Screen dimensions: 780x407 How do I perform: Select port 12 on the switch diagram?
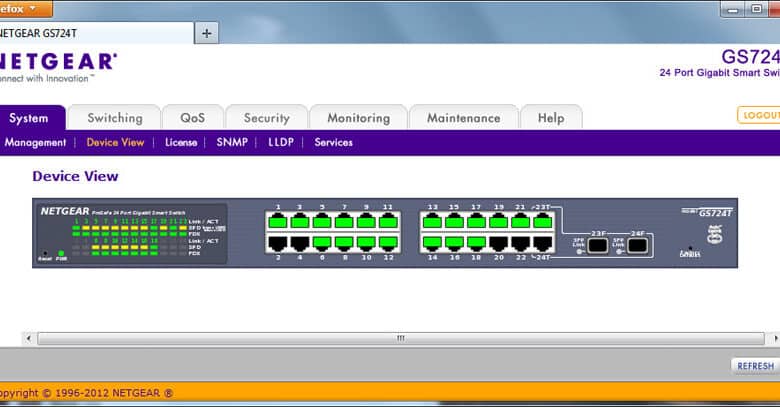coord(388,243)
